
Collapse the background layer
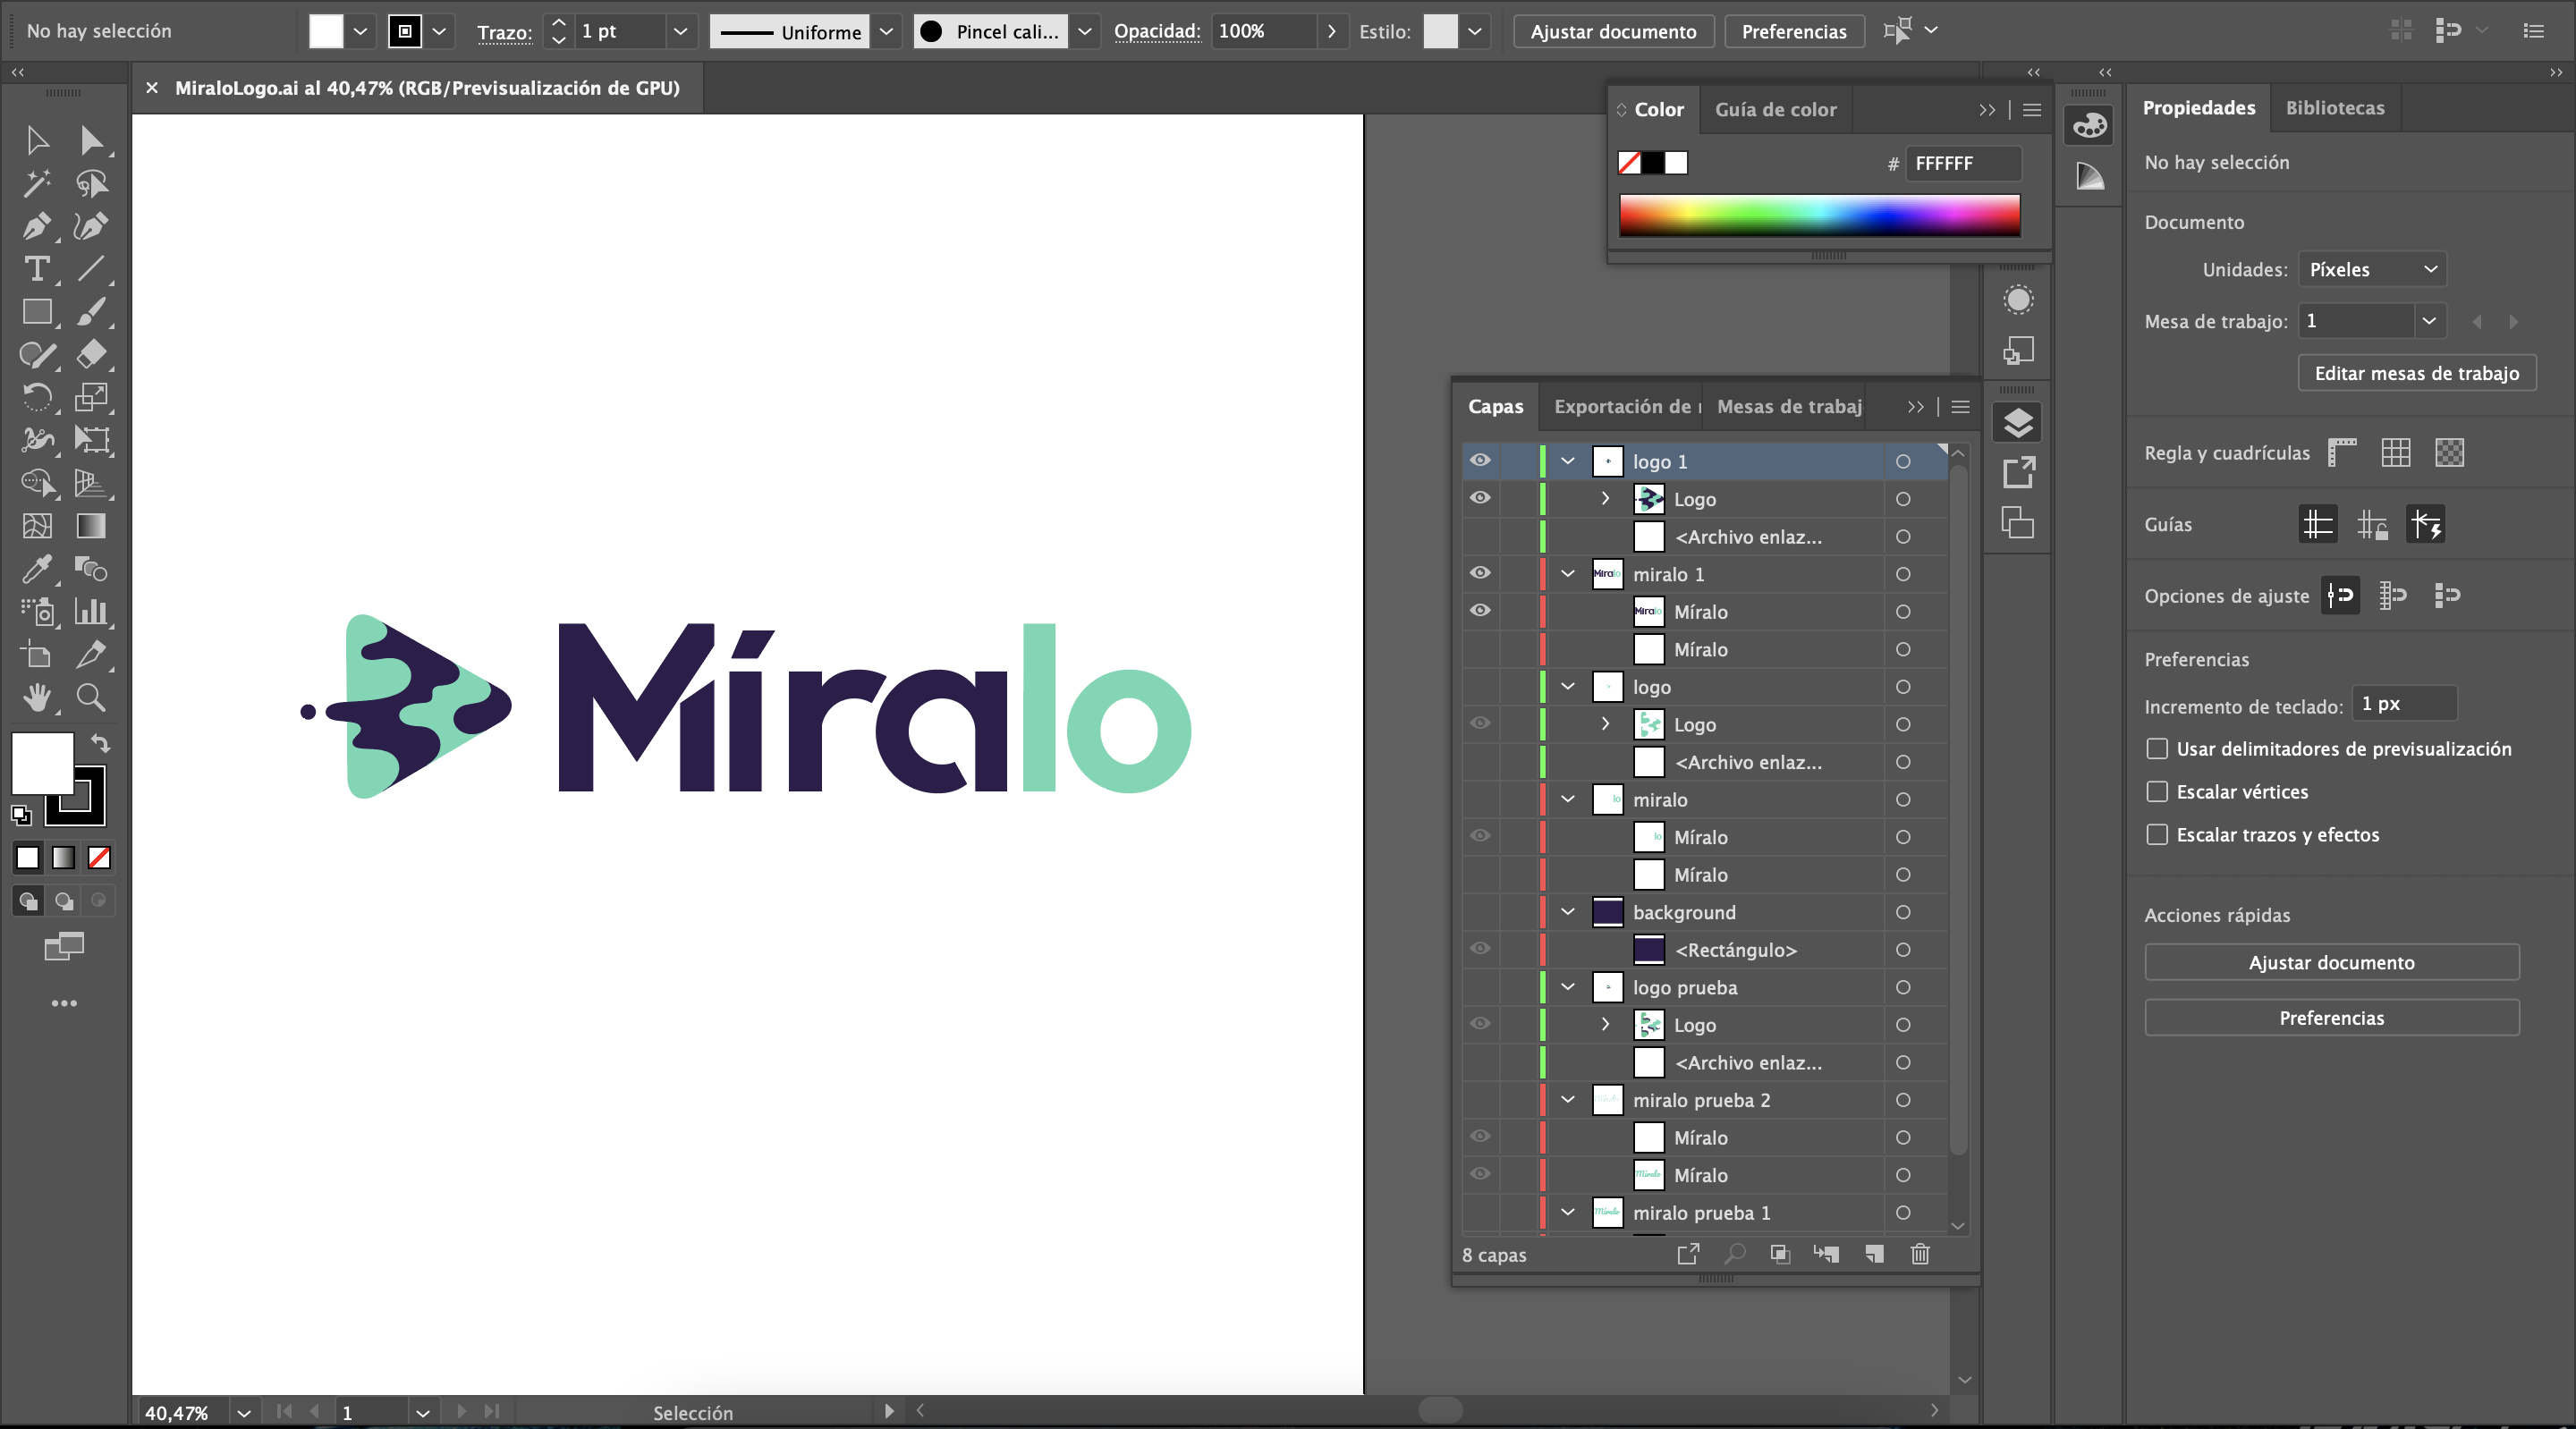click(x=1568, y=912)
